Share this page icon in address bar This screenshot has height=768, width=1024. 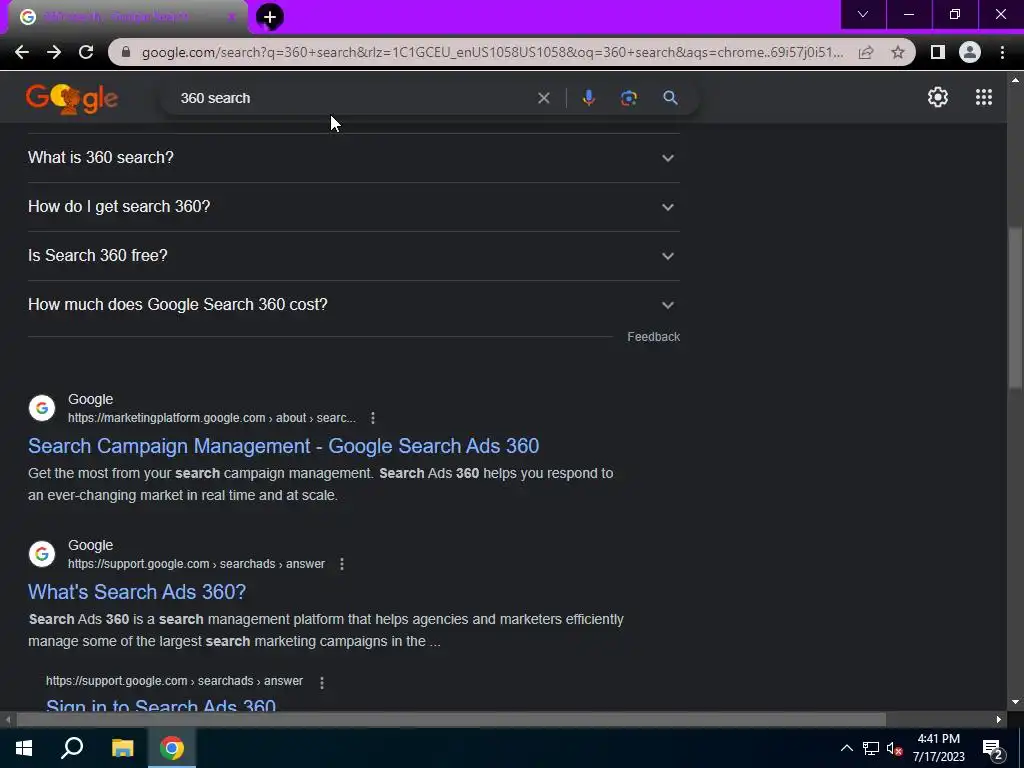click(x=866, y=52)
